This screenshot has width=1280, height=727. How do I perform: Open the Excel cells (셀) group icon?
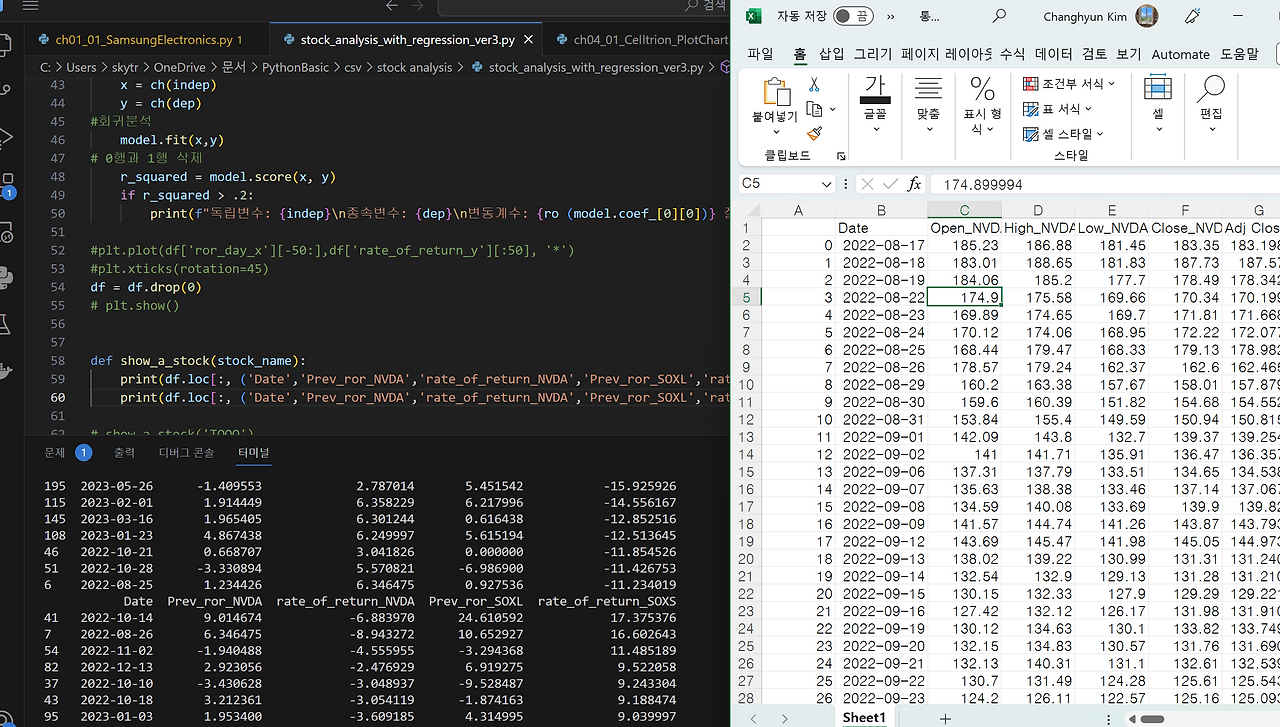click(x=1158, y=88)
